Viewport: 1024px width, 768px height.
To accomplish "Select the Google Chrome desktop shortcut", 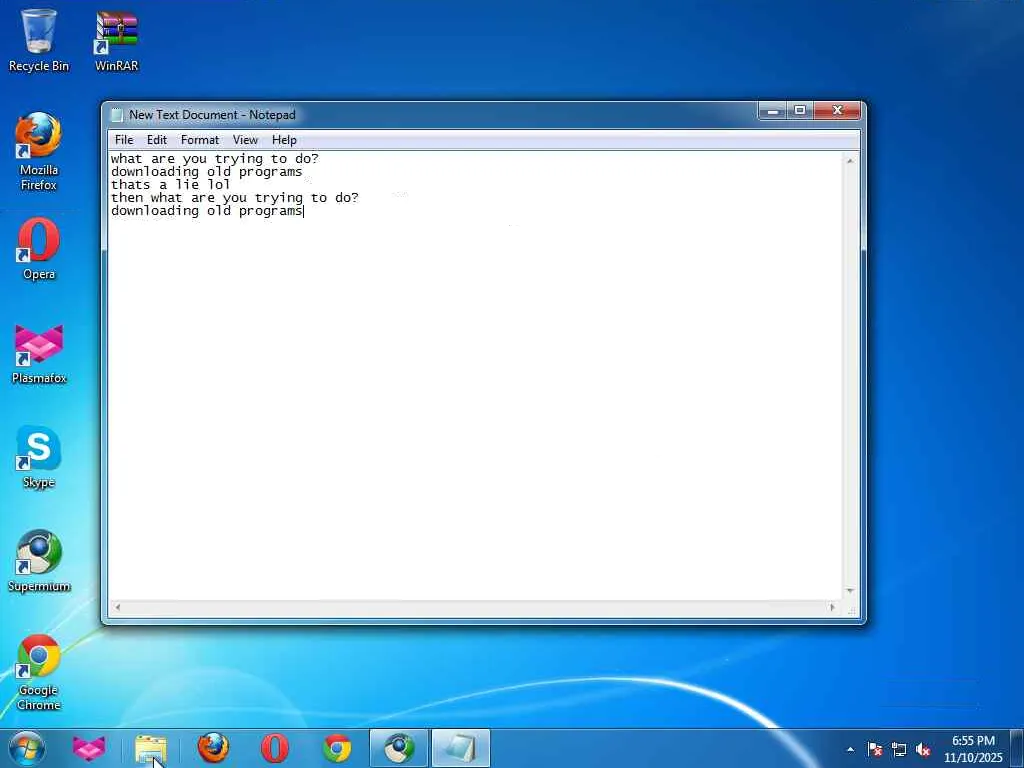I will (39, 673).
